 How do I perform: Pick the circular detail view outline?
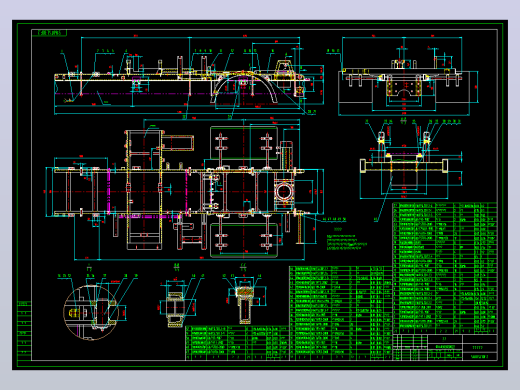point(91,312)
